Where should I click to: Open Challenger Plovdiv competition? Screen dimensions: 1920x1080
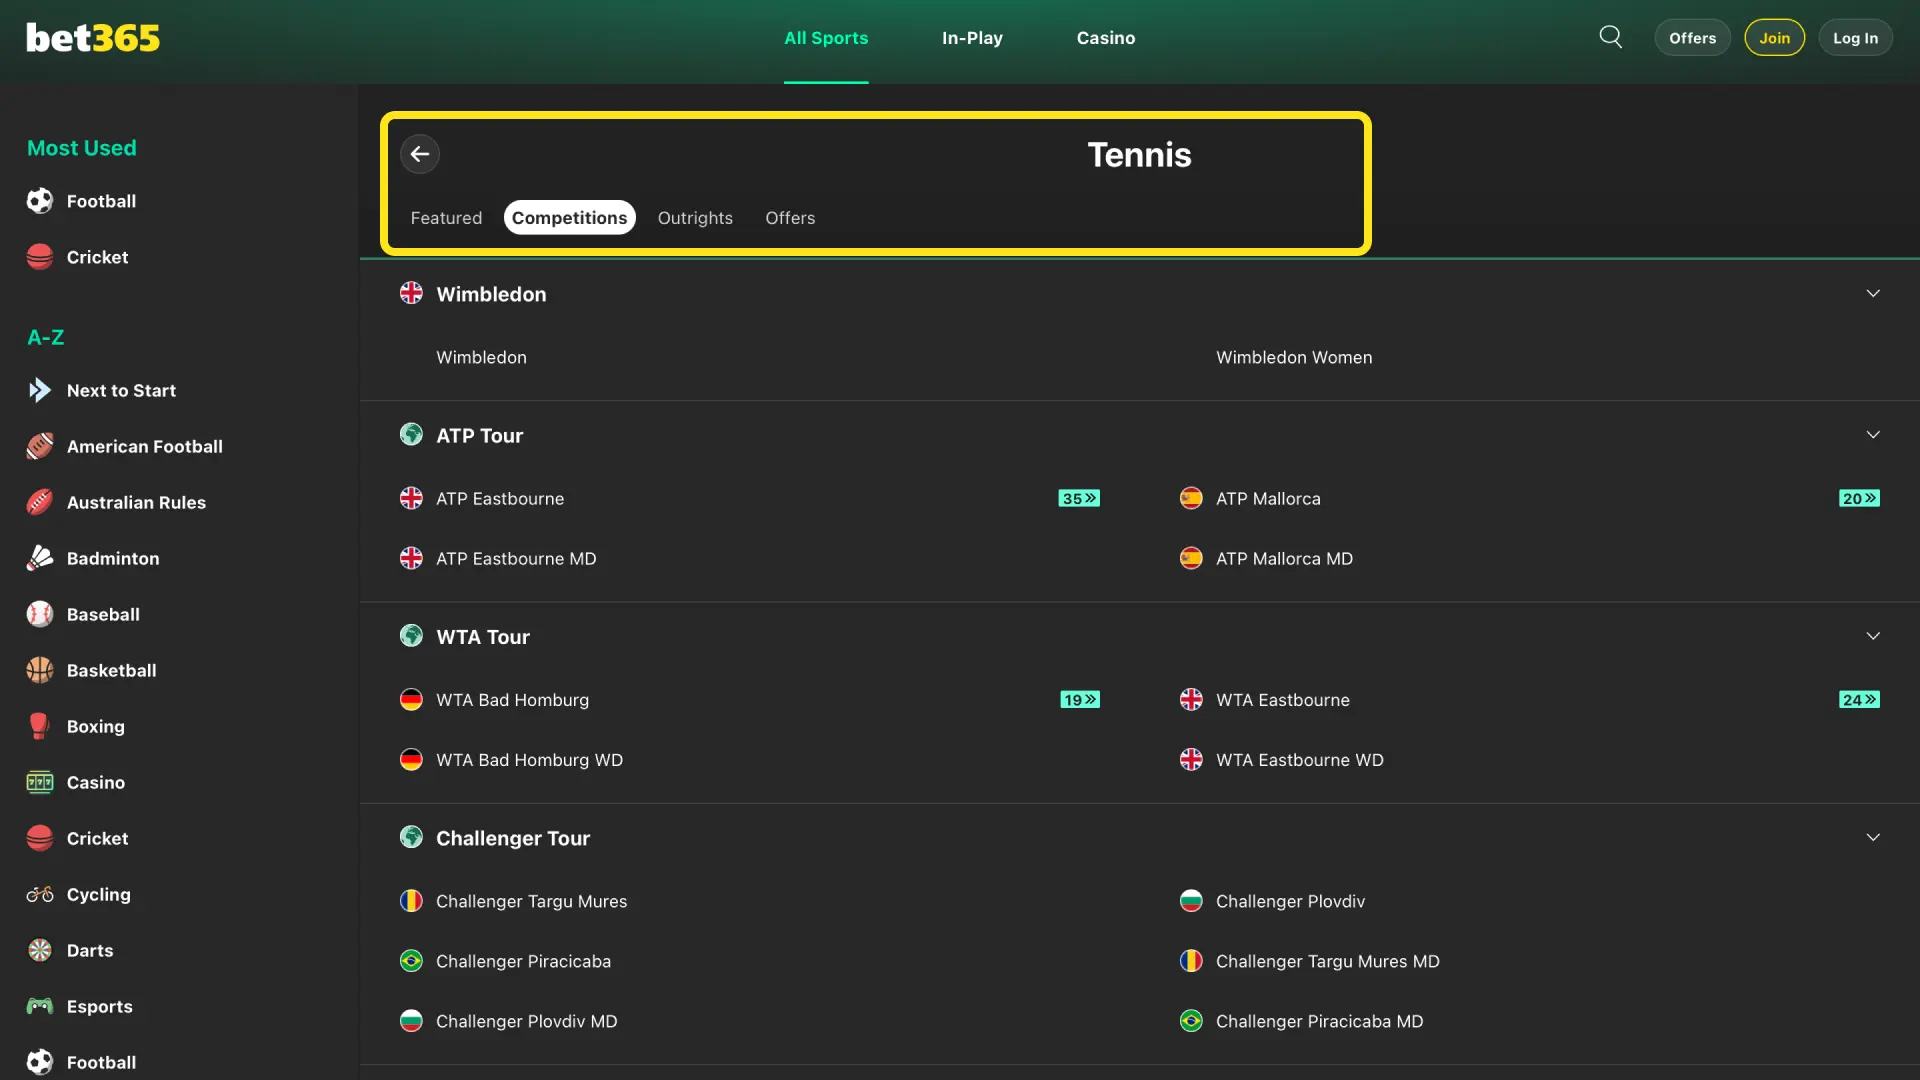pyautogui.click(x=1290, y=901)
